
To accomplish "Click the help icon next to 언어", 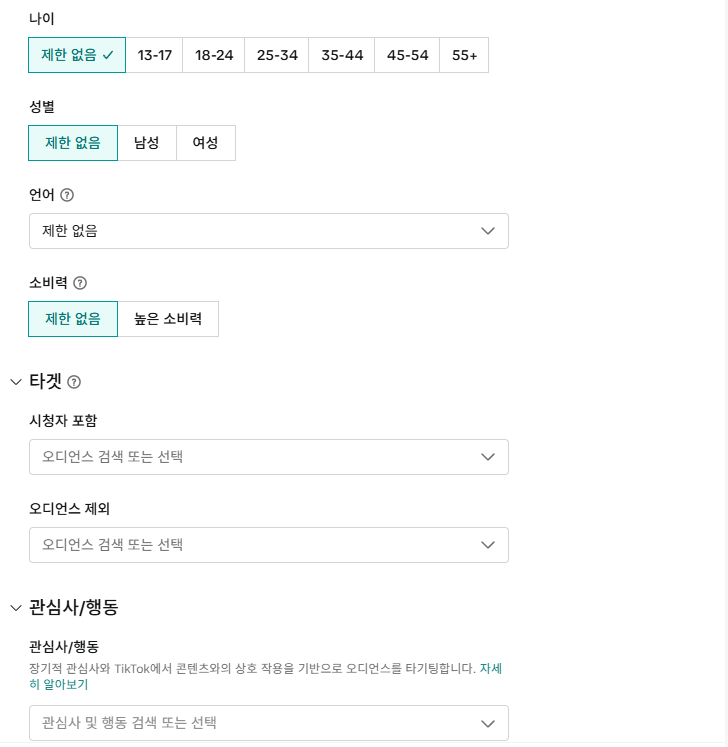I will 68,195.
